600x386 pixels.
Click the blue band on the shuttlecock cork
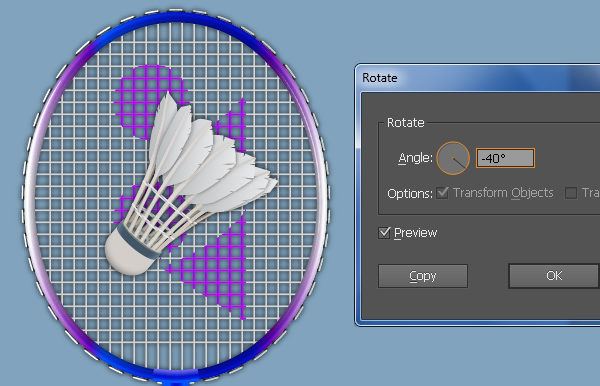138,242
